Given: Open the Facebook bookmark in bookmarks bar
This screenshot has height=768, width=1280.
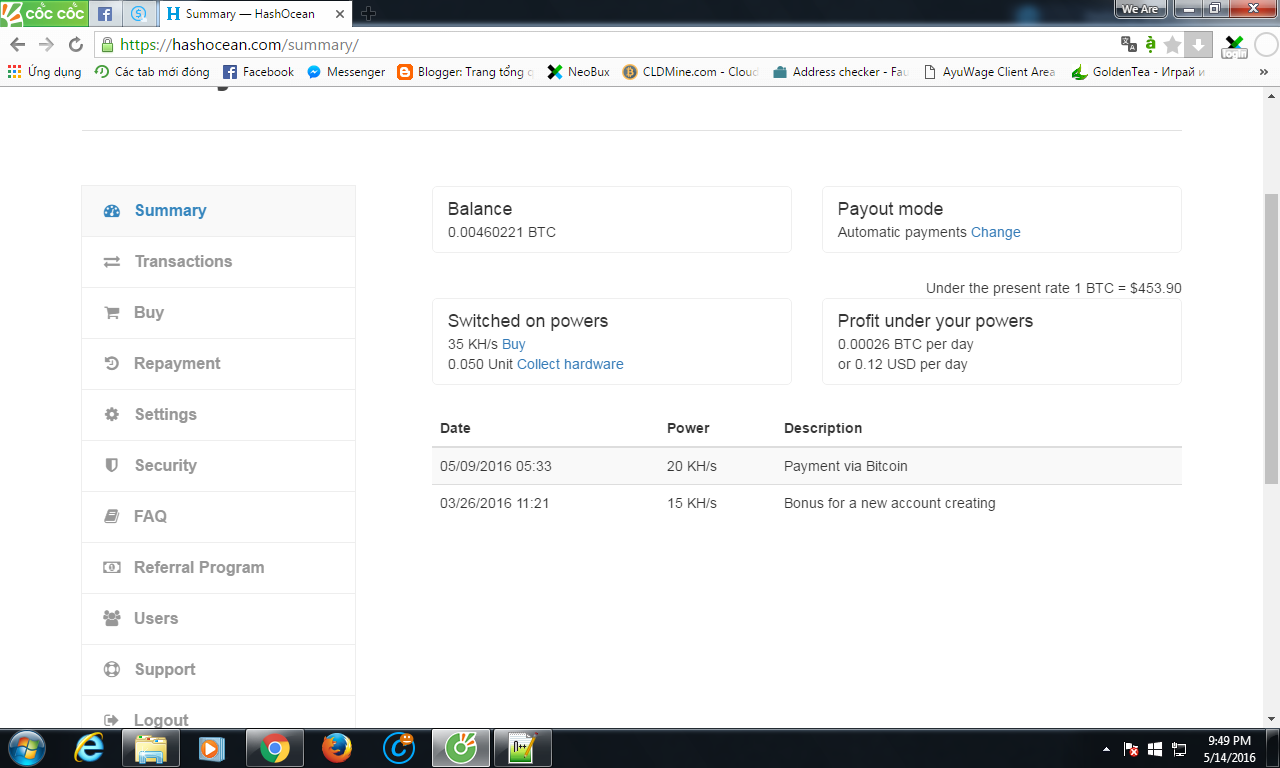Looking at the screenshot, I should point(258,72).
